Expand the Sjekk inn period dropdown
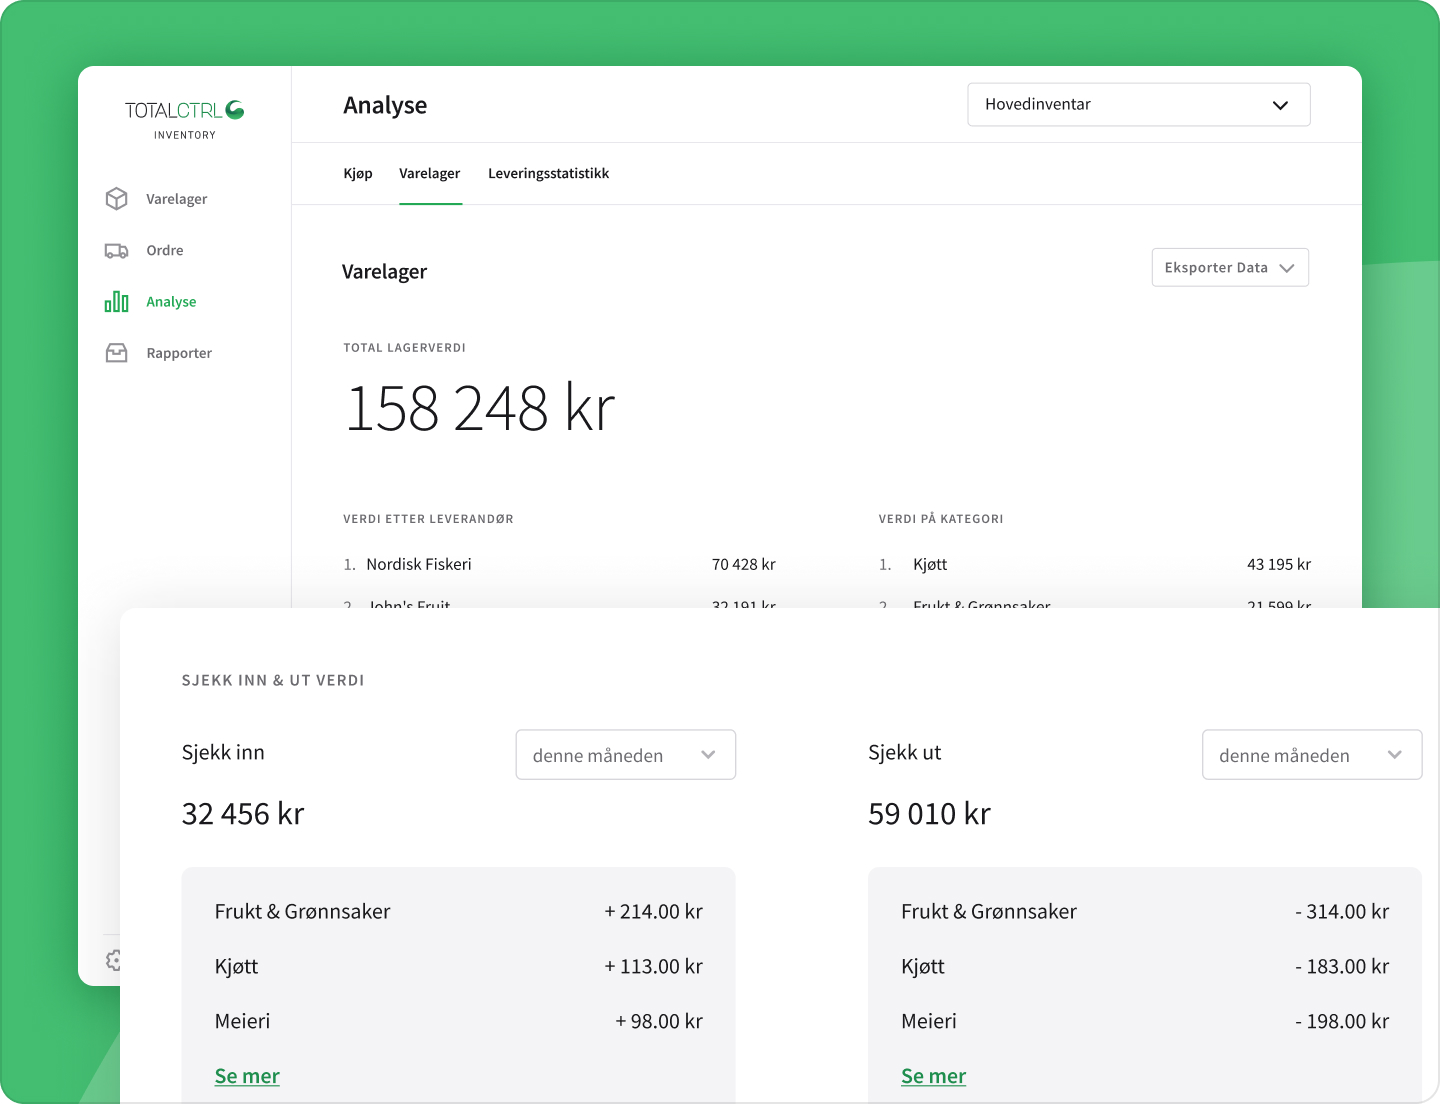 point(625,755)
